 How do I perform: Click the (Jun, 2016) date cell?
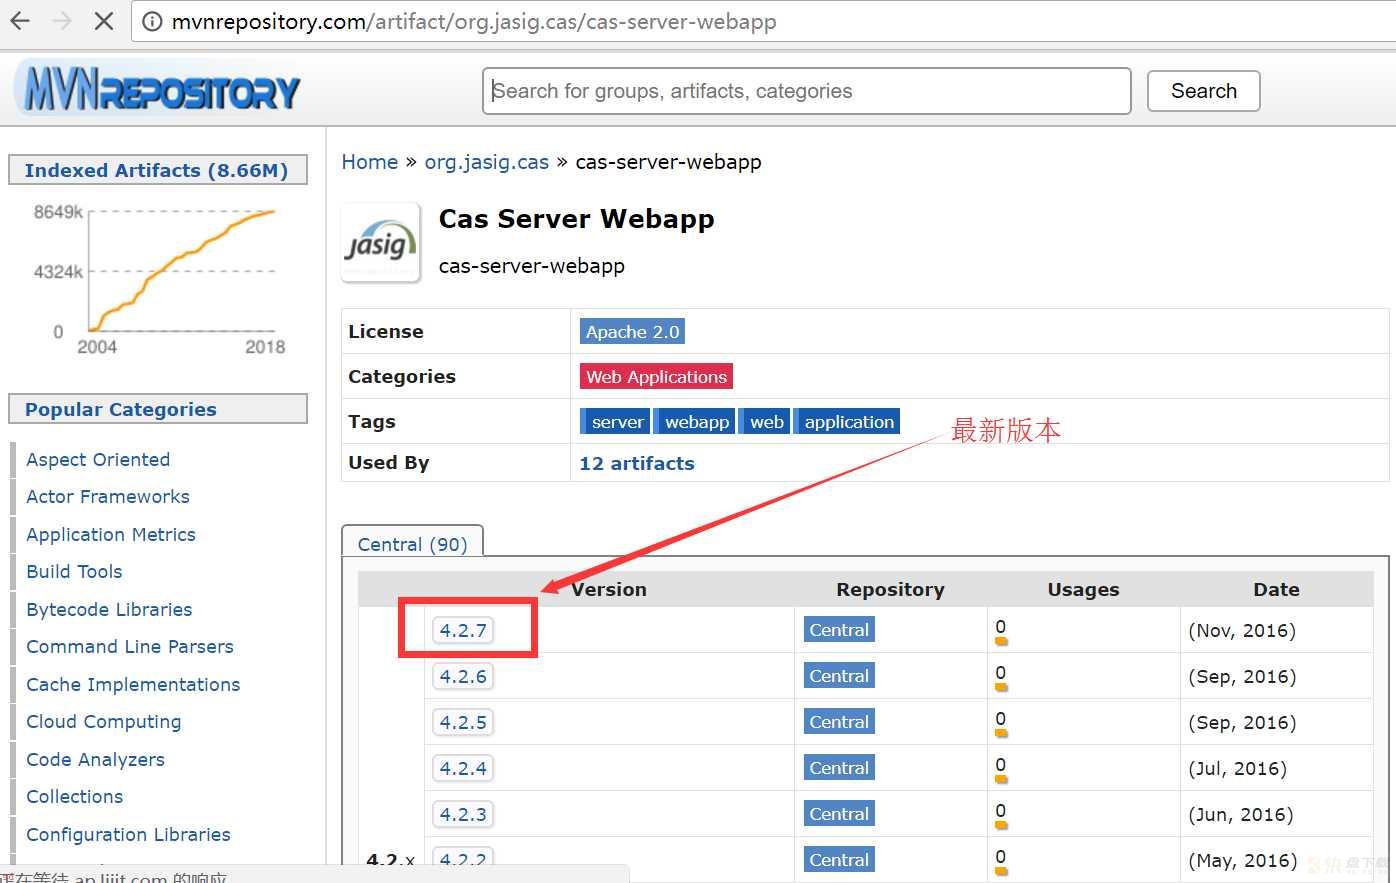coord(1240,815)
